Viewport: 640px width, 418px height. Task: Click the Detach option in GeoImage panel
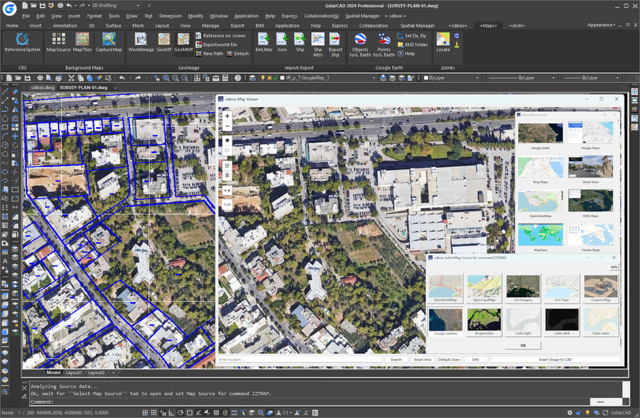[x=238, y=53]
